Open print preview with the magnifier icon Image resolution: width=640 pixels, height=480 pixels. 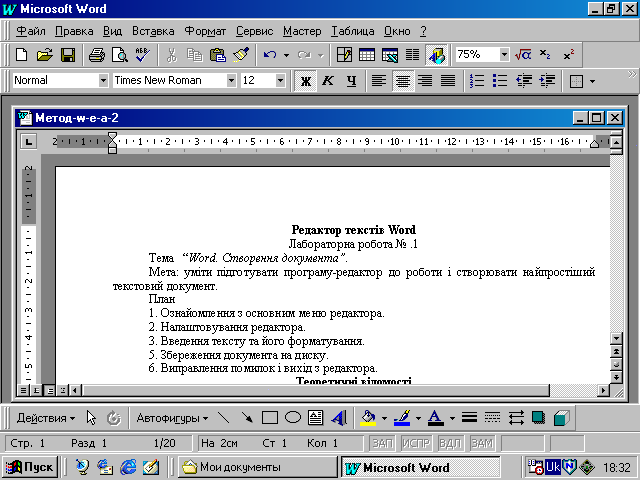coord(120,55)
